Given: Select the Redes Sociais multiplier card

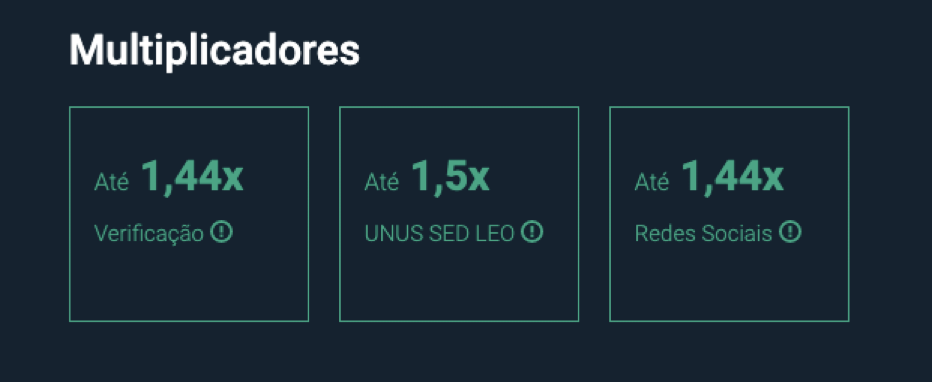Looking at the screenshot, I should tap(729, 214).
